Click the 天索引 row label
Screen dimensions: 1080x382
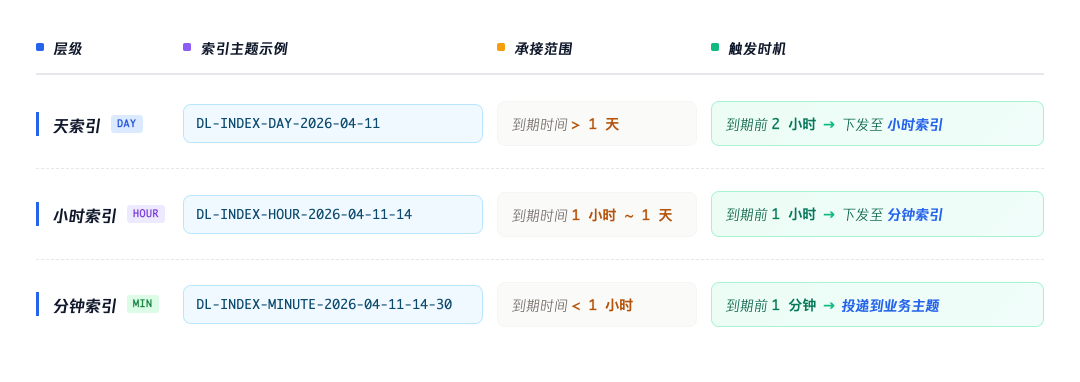[77, 126]
